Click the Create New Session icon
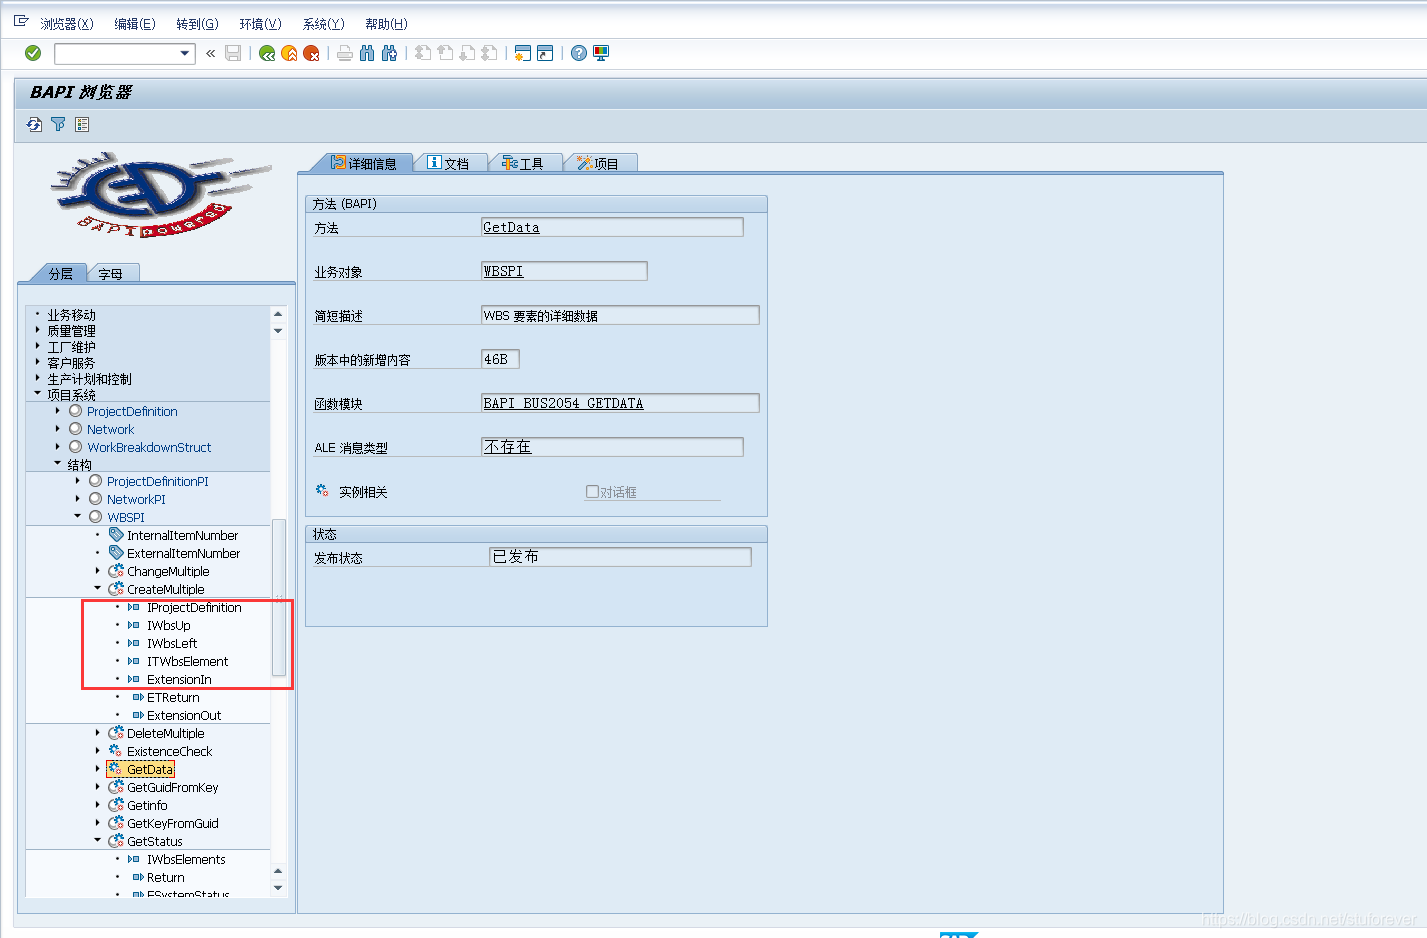Screen dimensions: 1427x938 click(522, 53)
